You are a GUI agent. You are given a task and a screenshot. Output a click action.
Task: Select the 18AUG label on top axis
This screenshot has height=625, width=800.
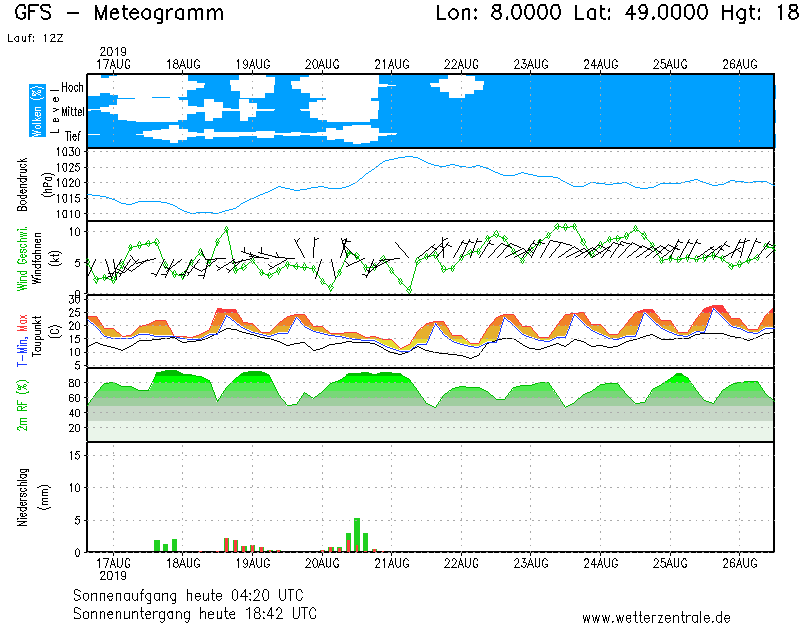pyautogui.click(x=183, y=64)
